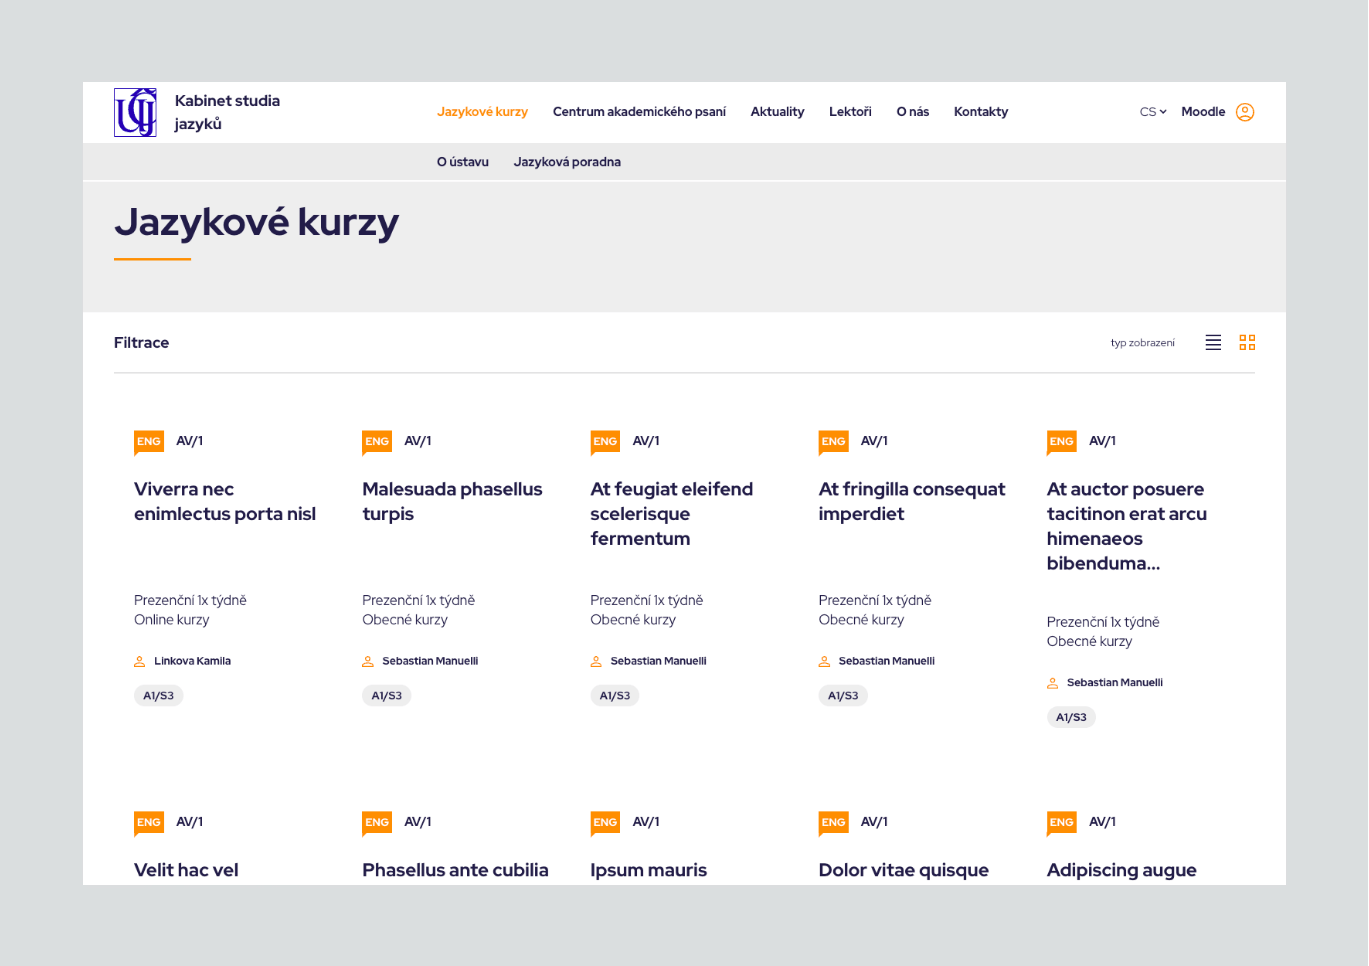Click Sebastian Manuelli on At auctor card
Image resolution: width=1369 pixels, height=966 pixels.
tap(1115, 683)
